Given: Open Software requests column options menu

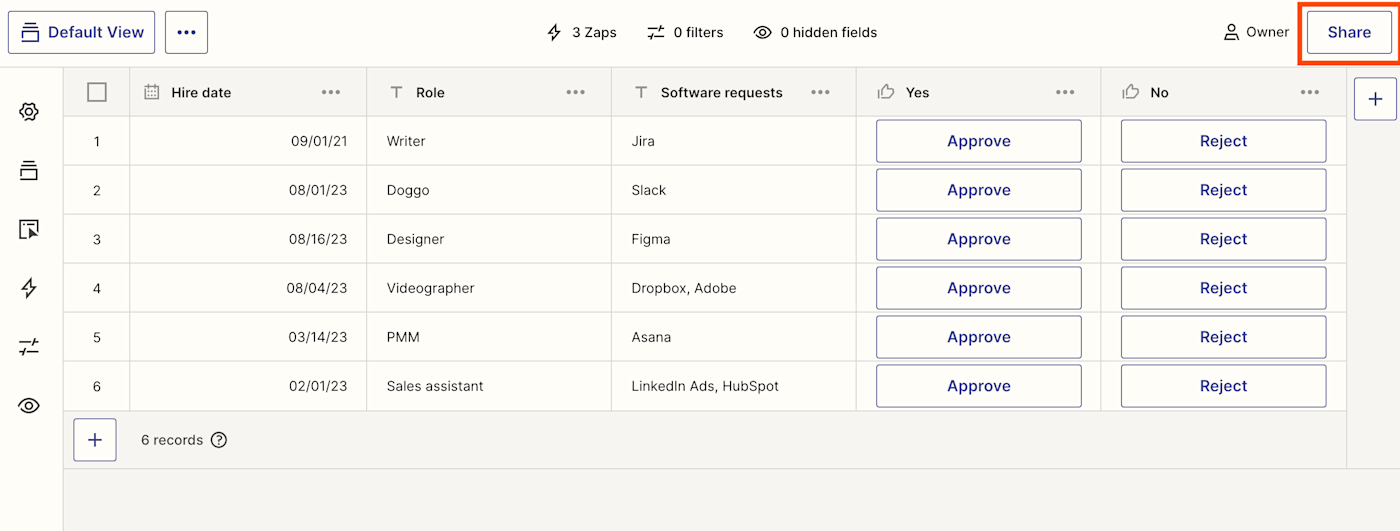Looking at the screenshot, I should (821, 92).
